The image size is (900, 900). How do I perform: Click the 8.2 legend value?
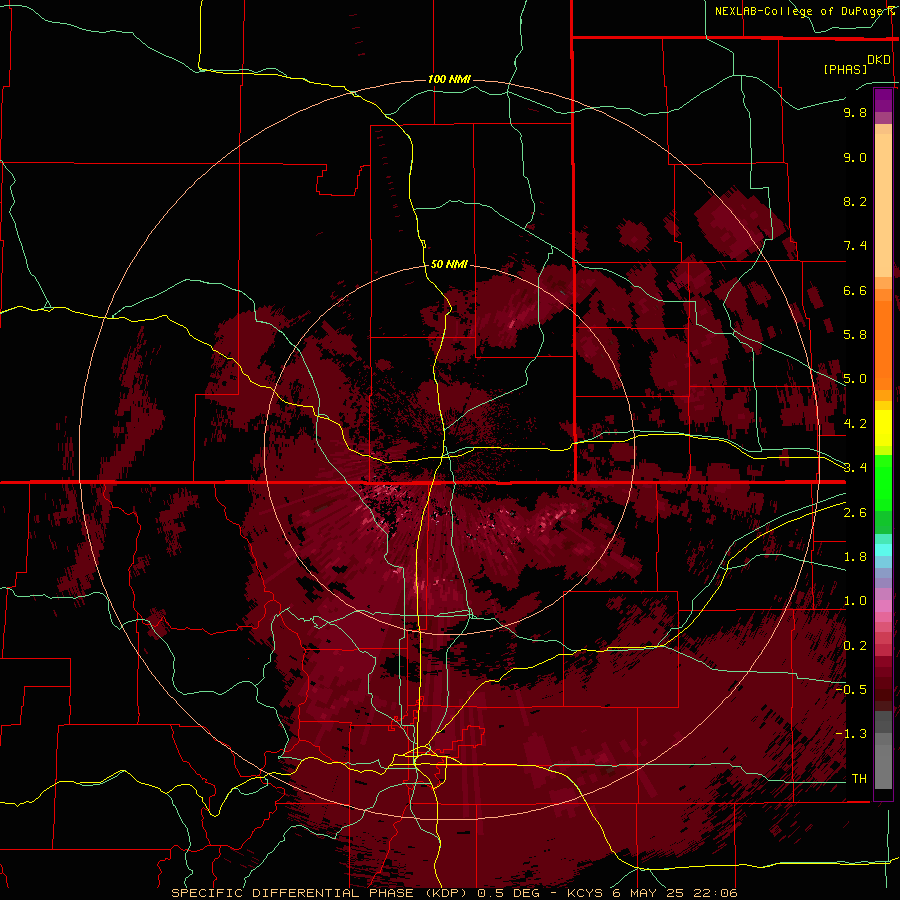coord(855,201)
